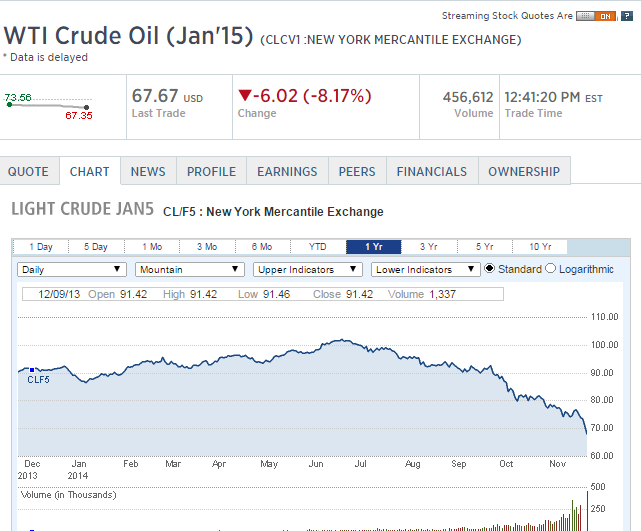Expand the Upper Indicators dropdown
Image resolution: width=641 pixels, height=531 pixels.
308,269
